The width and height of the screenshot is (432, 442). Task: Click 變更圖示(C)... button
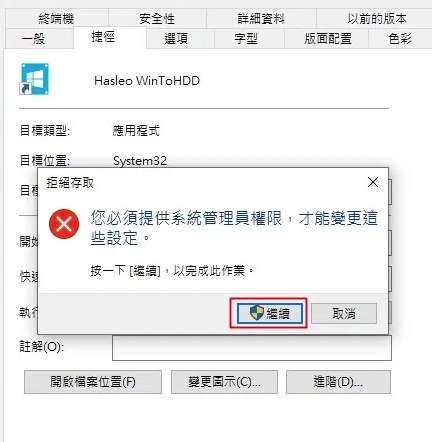(x=224, y=382)
